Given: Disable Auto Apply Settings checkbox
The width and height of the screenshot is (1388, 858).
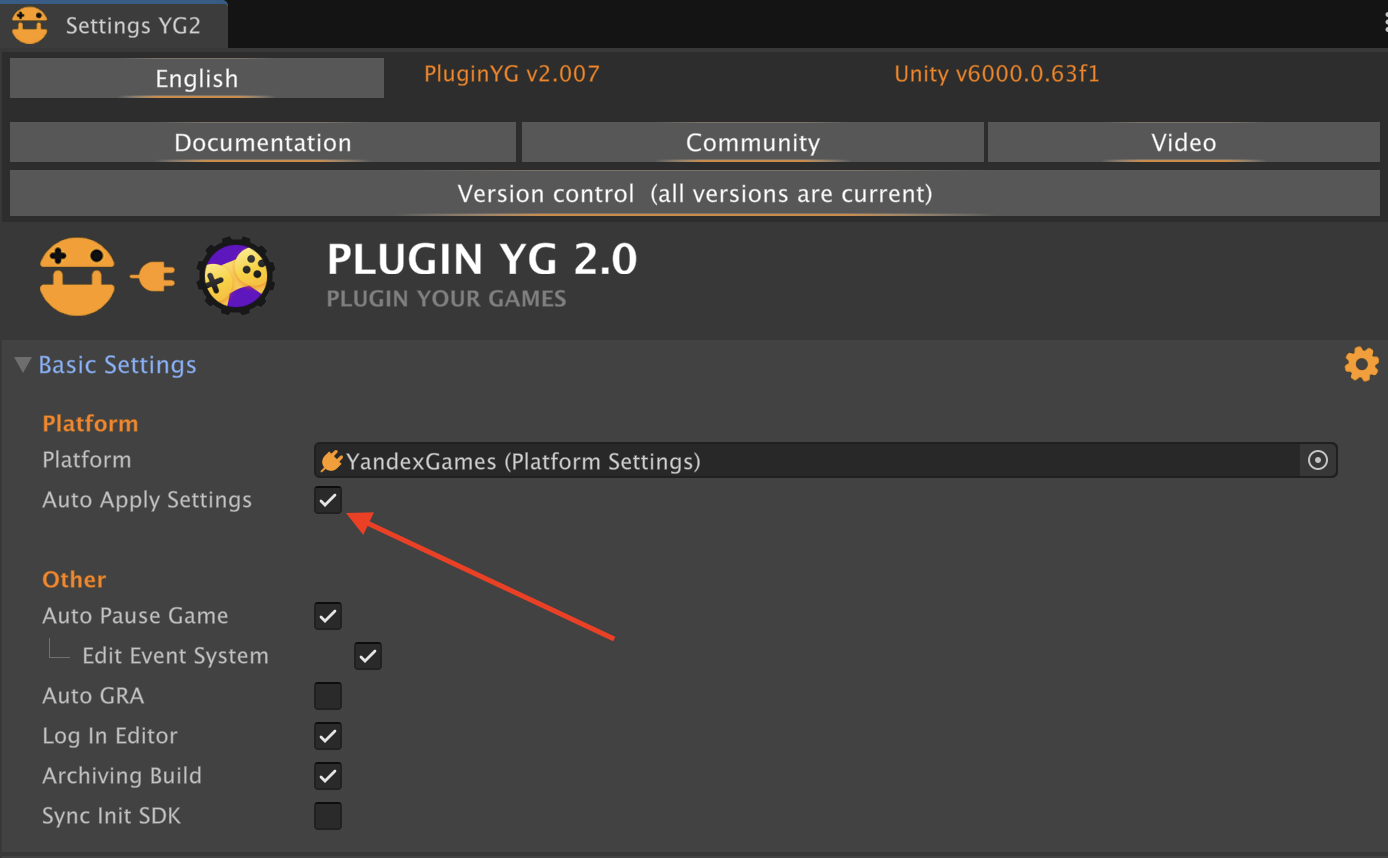Looking at the screenshot, I should point(328,500).
